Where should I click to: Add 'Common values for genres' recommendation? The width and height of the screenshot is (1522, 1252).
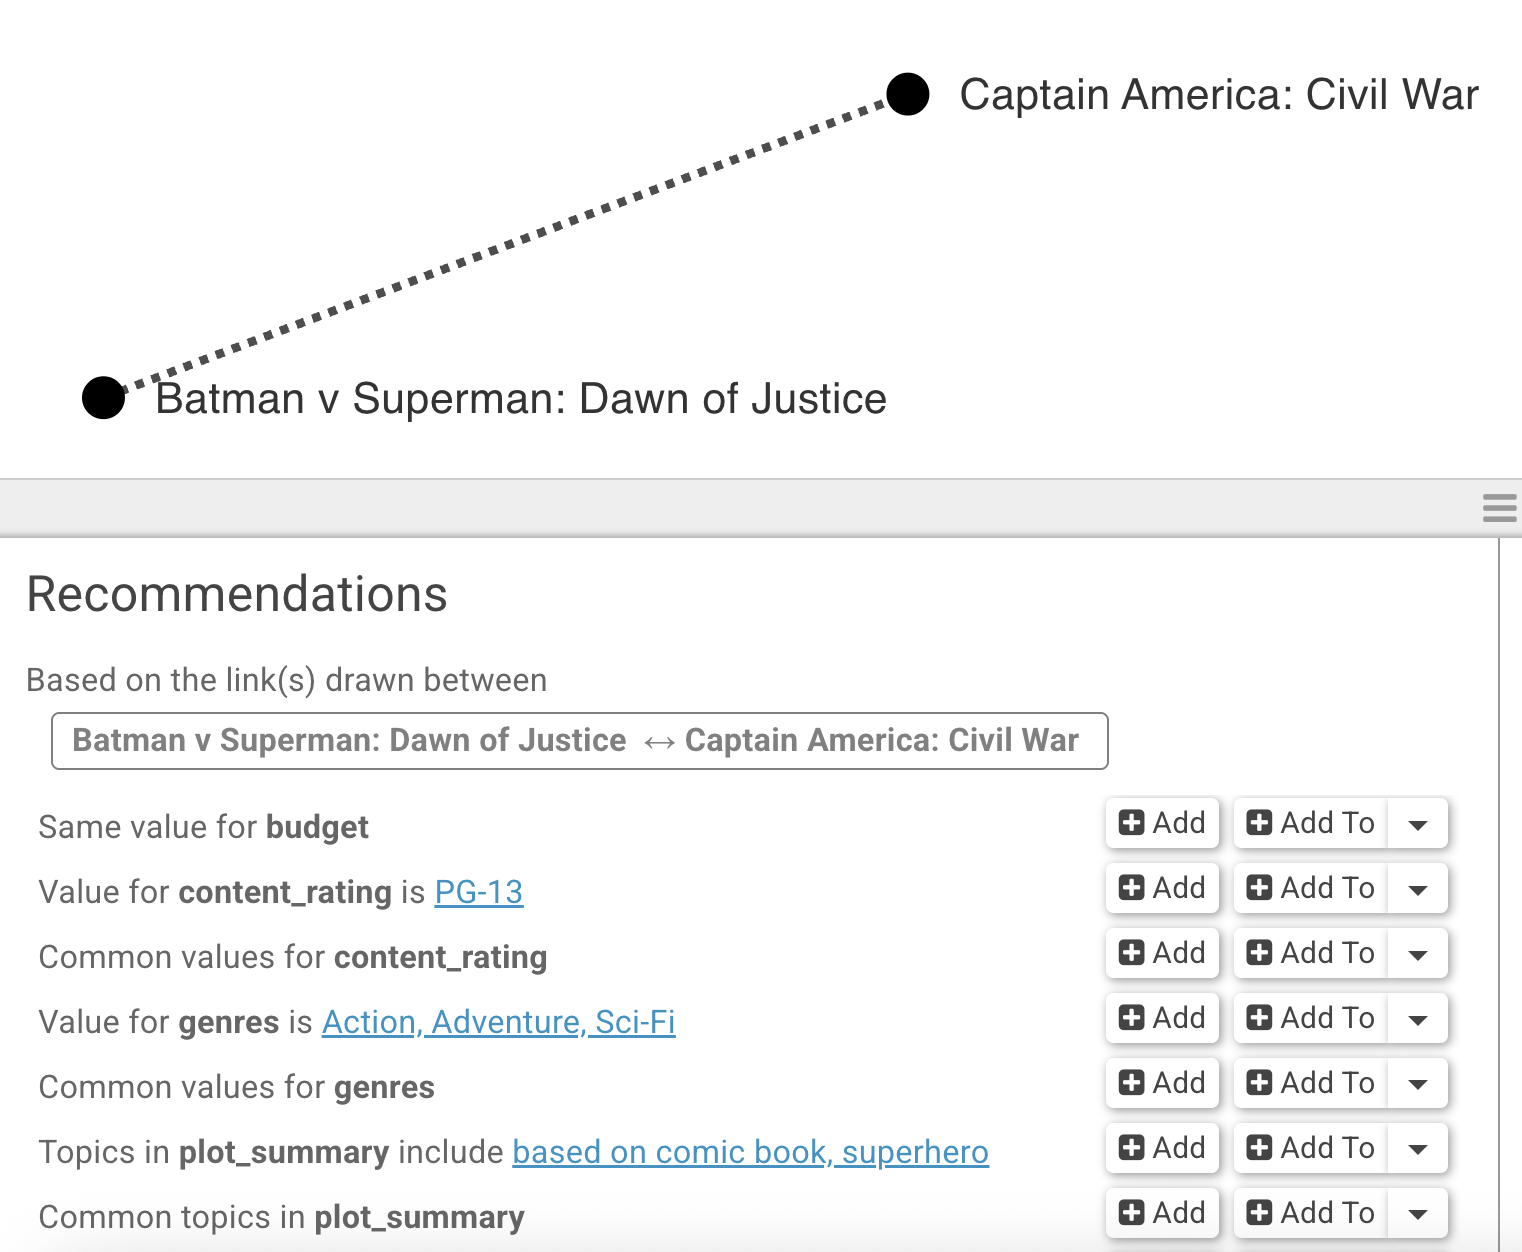[1162, 1083]
